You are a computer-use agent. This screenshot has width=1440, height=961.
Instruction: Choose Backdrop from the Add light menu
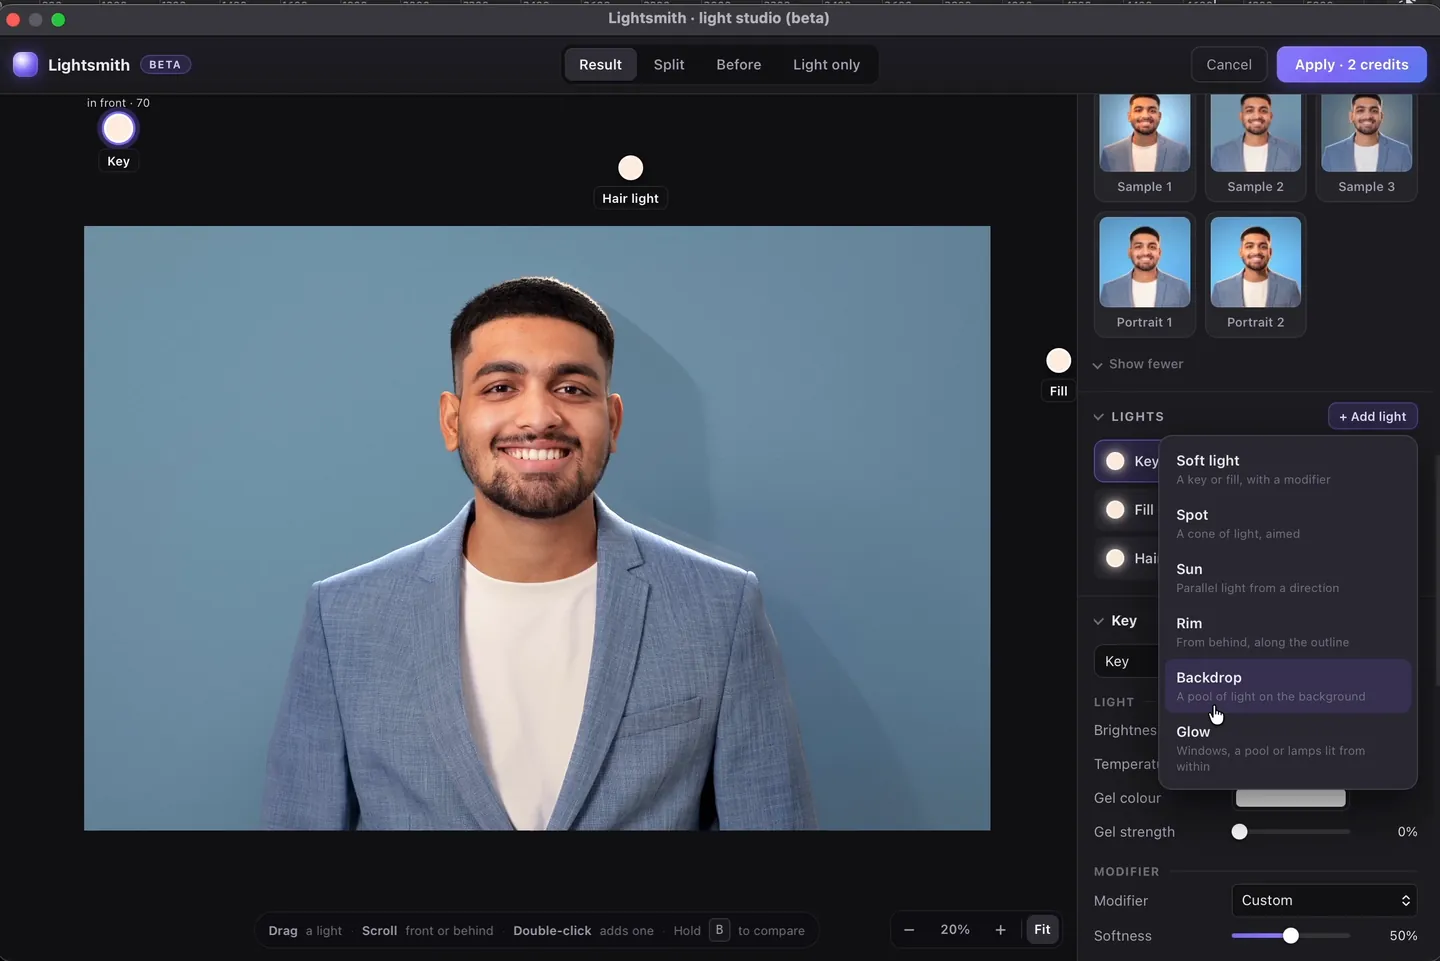pyautogui.click(x=1288, y=686)
